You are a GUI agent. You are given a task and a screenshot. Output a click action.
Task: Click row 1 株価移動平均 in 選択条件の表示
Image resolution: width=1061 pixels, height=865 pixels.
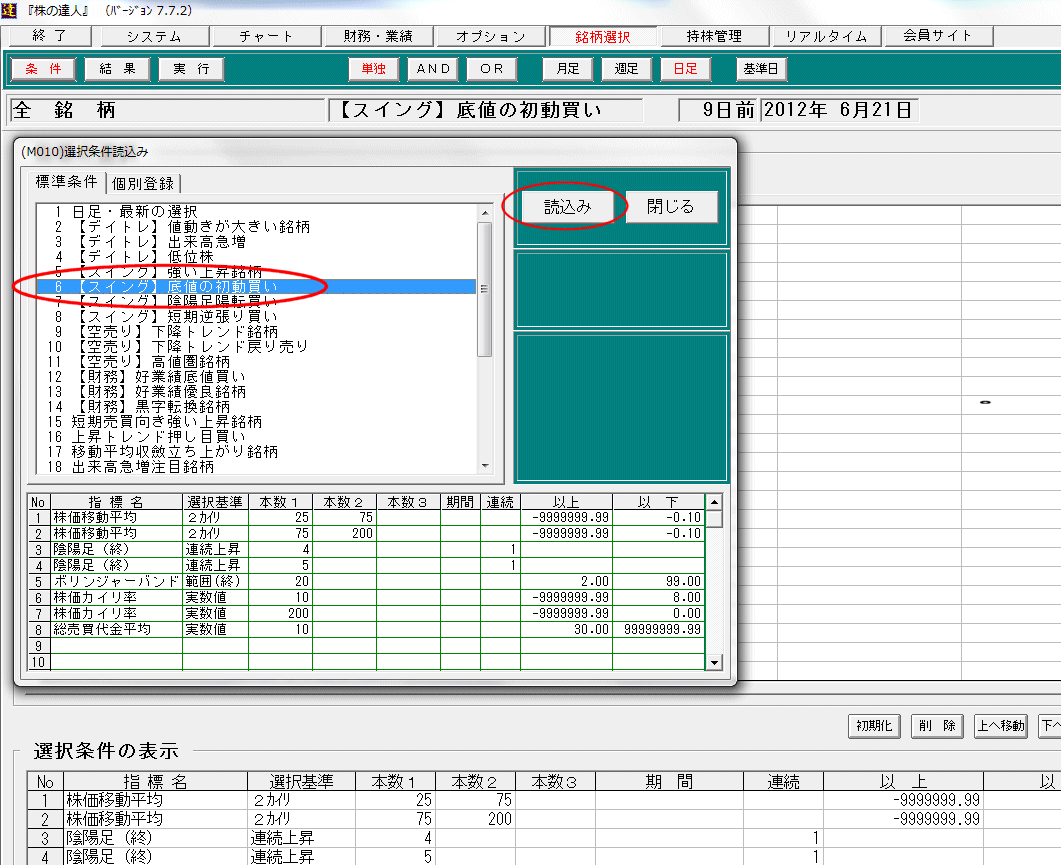point(543,800)
